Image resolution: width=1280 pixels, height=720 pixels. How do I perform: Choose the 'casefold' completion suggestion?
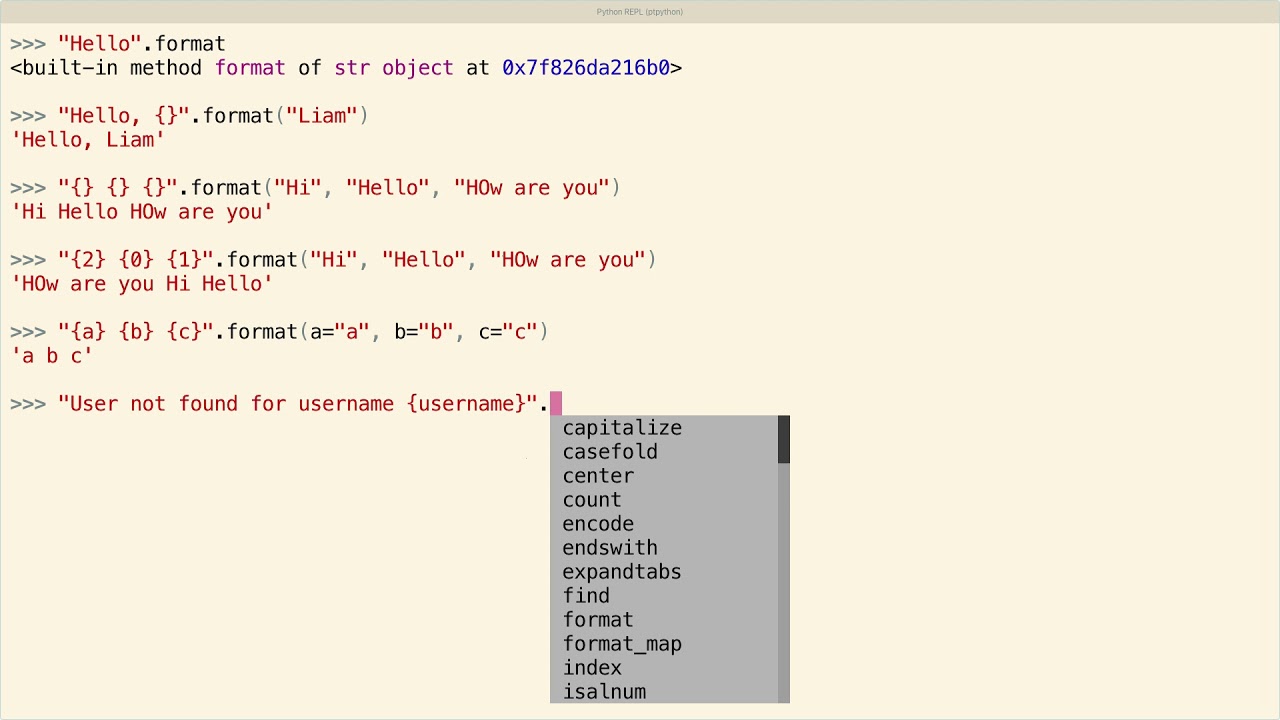click(610, 452)
